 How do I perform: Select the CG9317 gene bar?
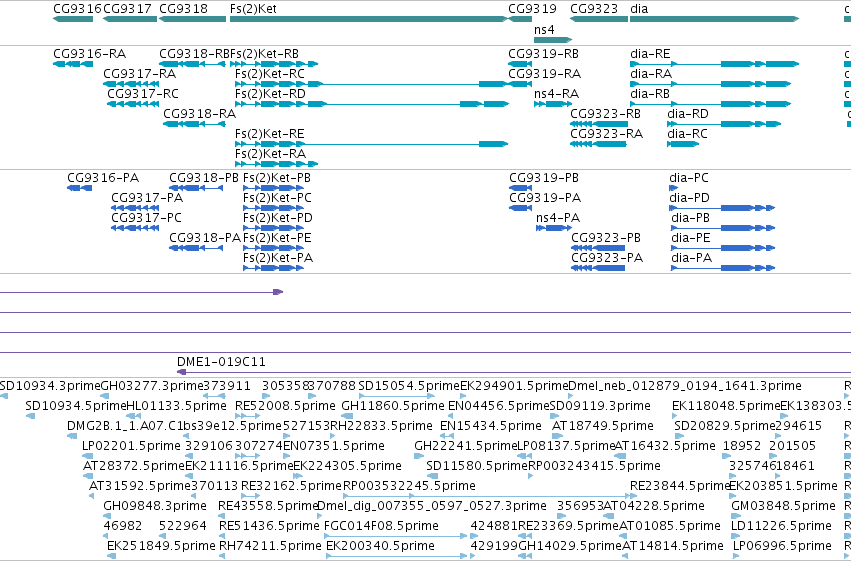pyautogui.click(x=130, y=19)
